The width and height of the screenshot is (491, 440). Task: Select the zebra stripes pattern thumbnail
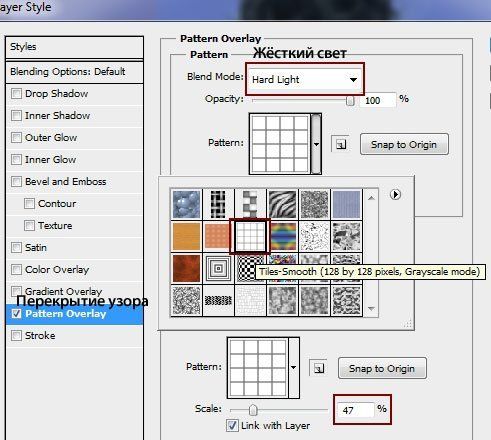[282, 204]
